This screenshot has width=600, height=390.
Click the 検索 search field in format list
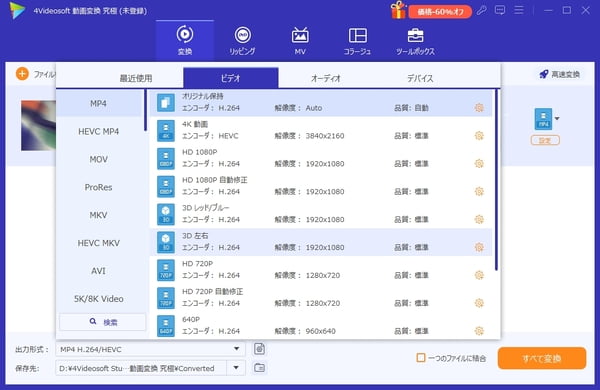(103, 322)
